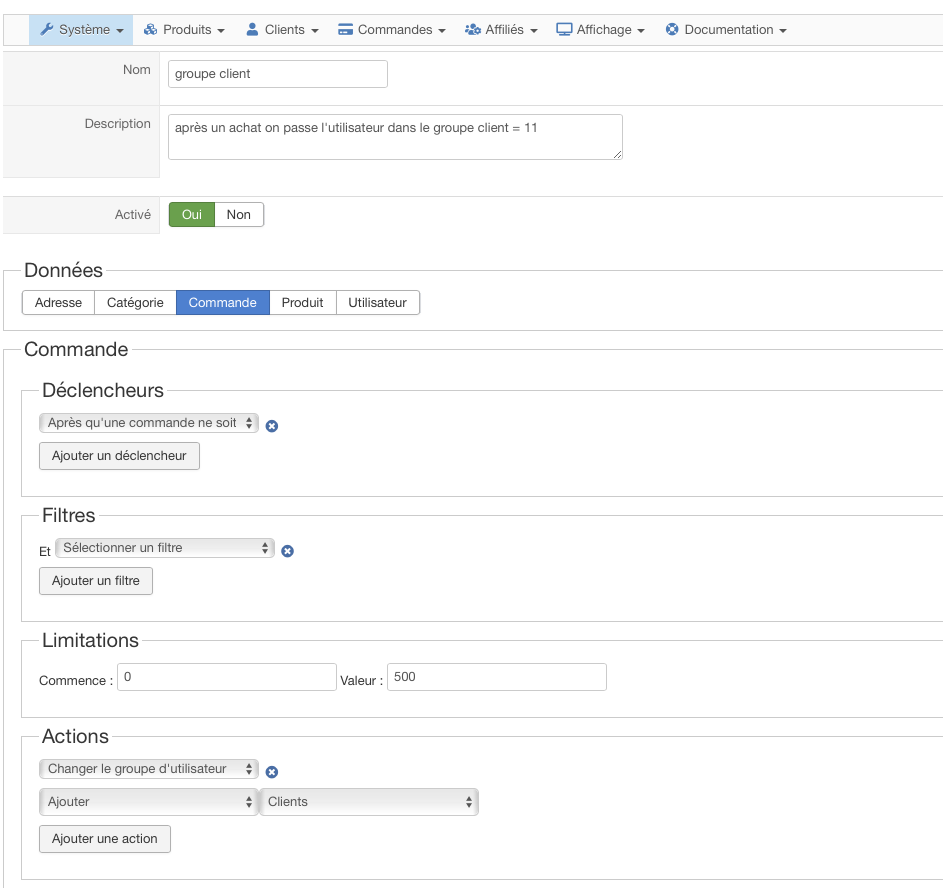Click the person icon beside Clients

click(x=252, y=30)
